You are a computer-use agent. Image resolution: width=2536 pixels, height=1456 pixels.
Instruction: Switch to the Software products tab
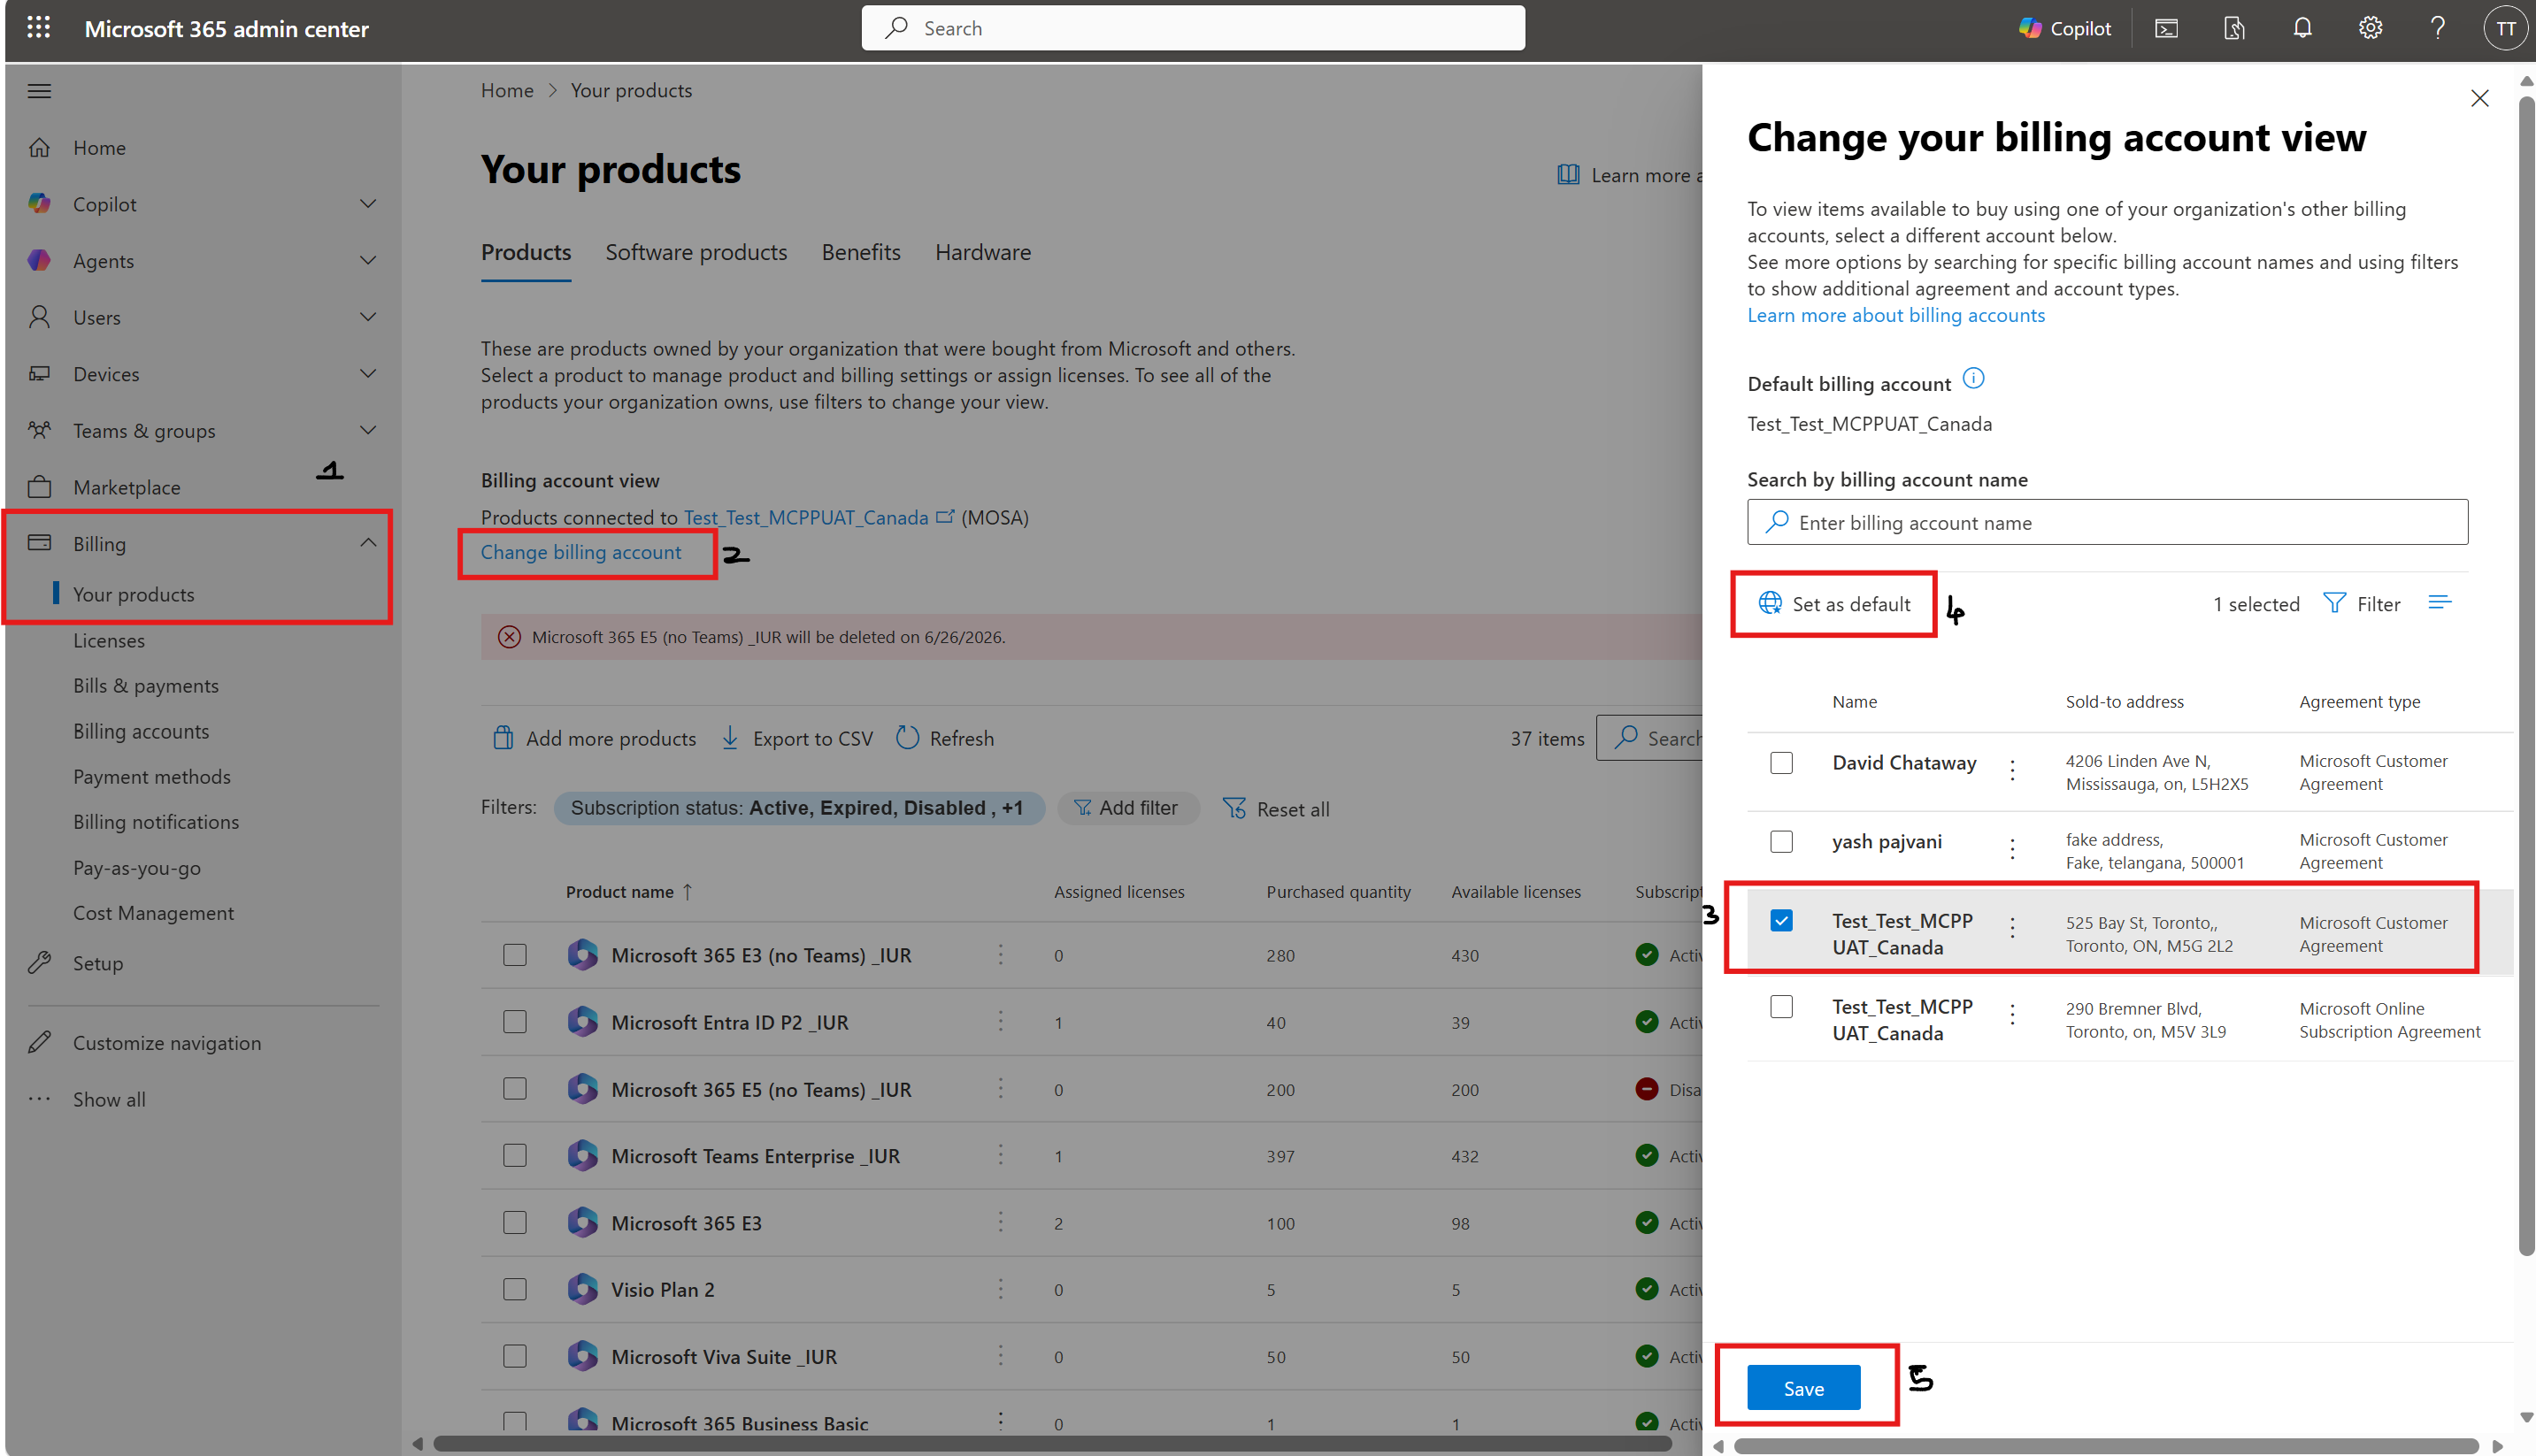click(x=696, y=252)
